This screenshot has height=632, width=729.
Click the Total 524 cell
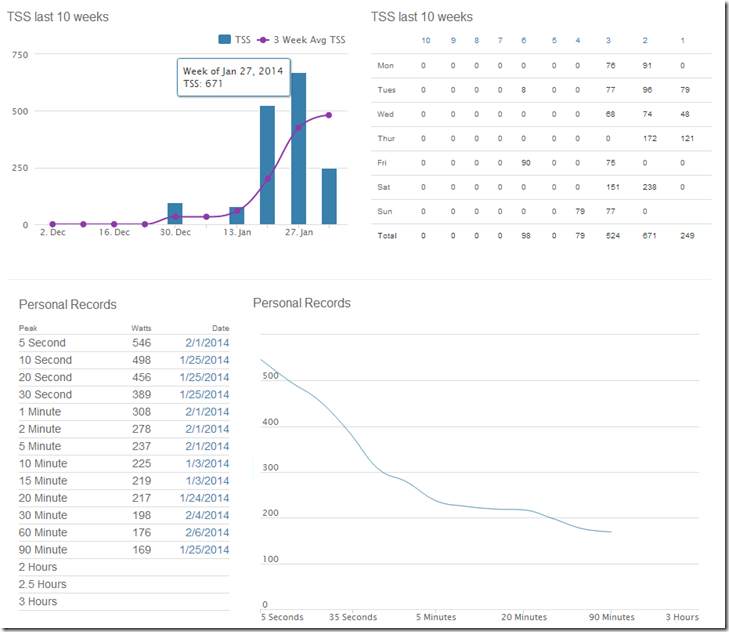pos(613,235)
